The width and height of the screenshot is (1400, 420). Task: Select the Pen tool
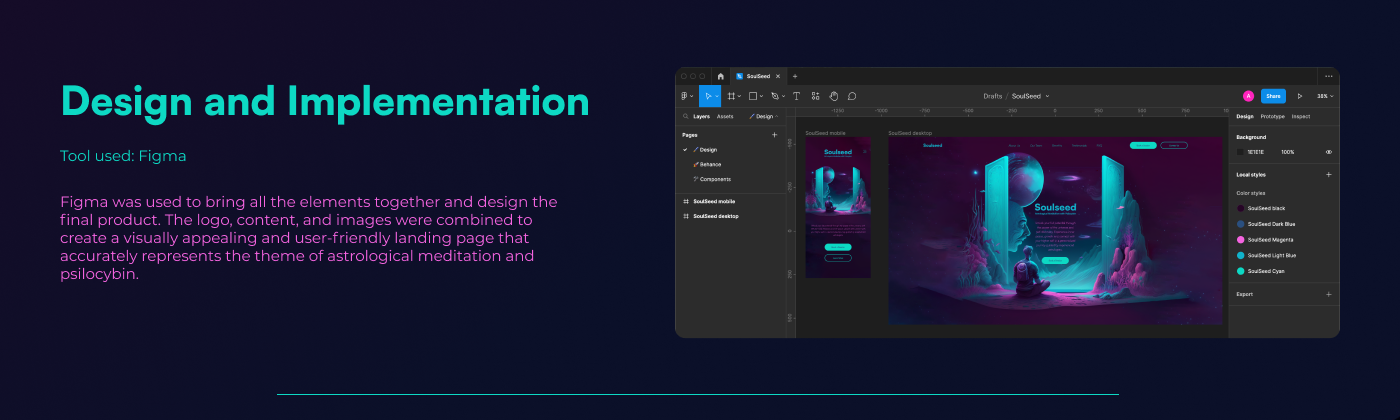775,96
